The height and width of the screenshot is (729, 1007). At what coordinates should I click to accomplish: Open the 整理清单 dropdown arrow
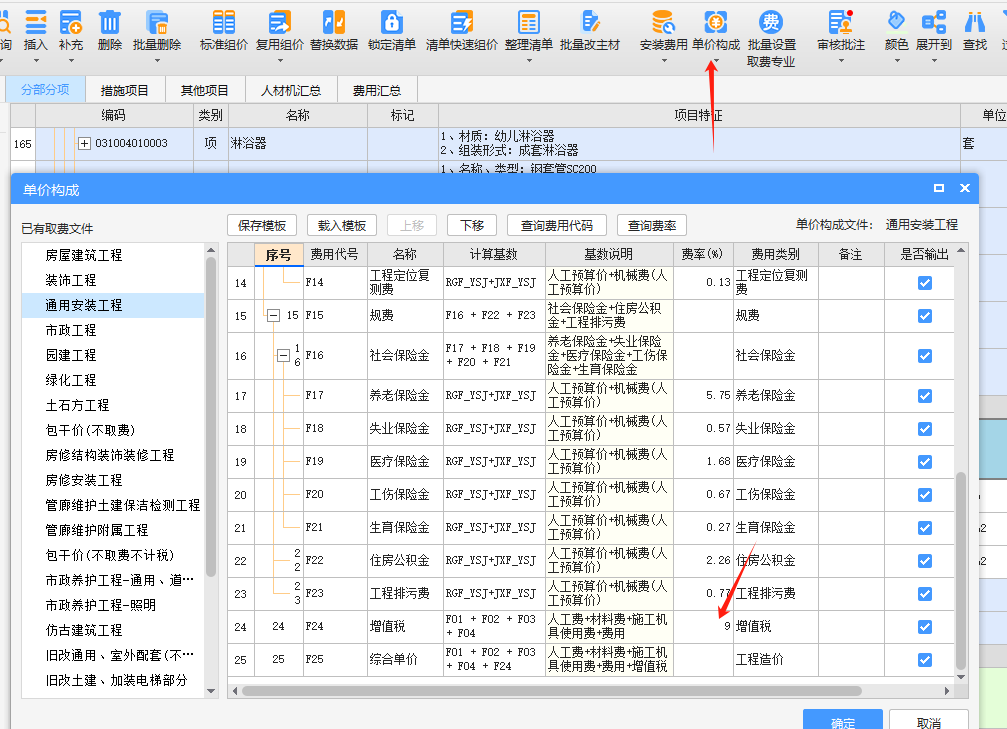529,61
